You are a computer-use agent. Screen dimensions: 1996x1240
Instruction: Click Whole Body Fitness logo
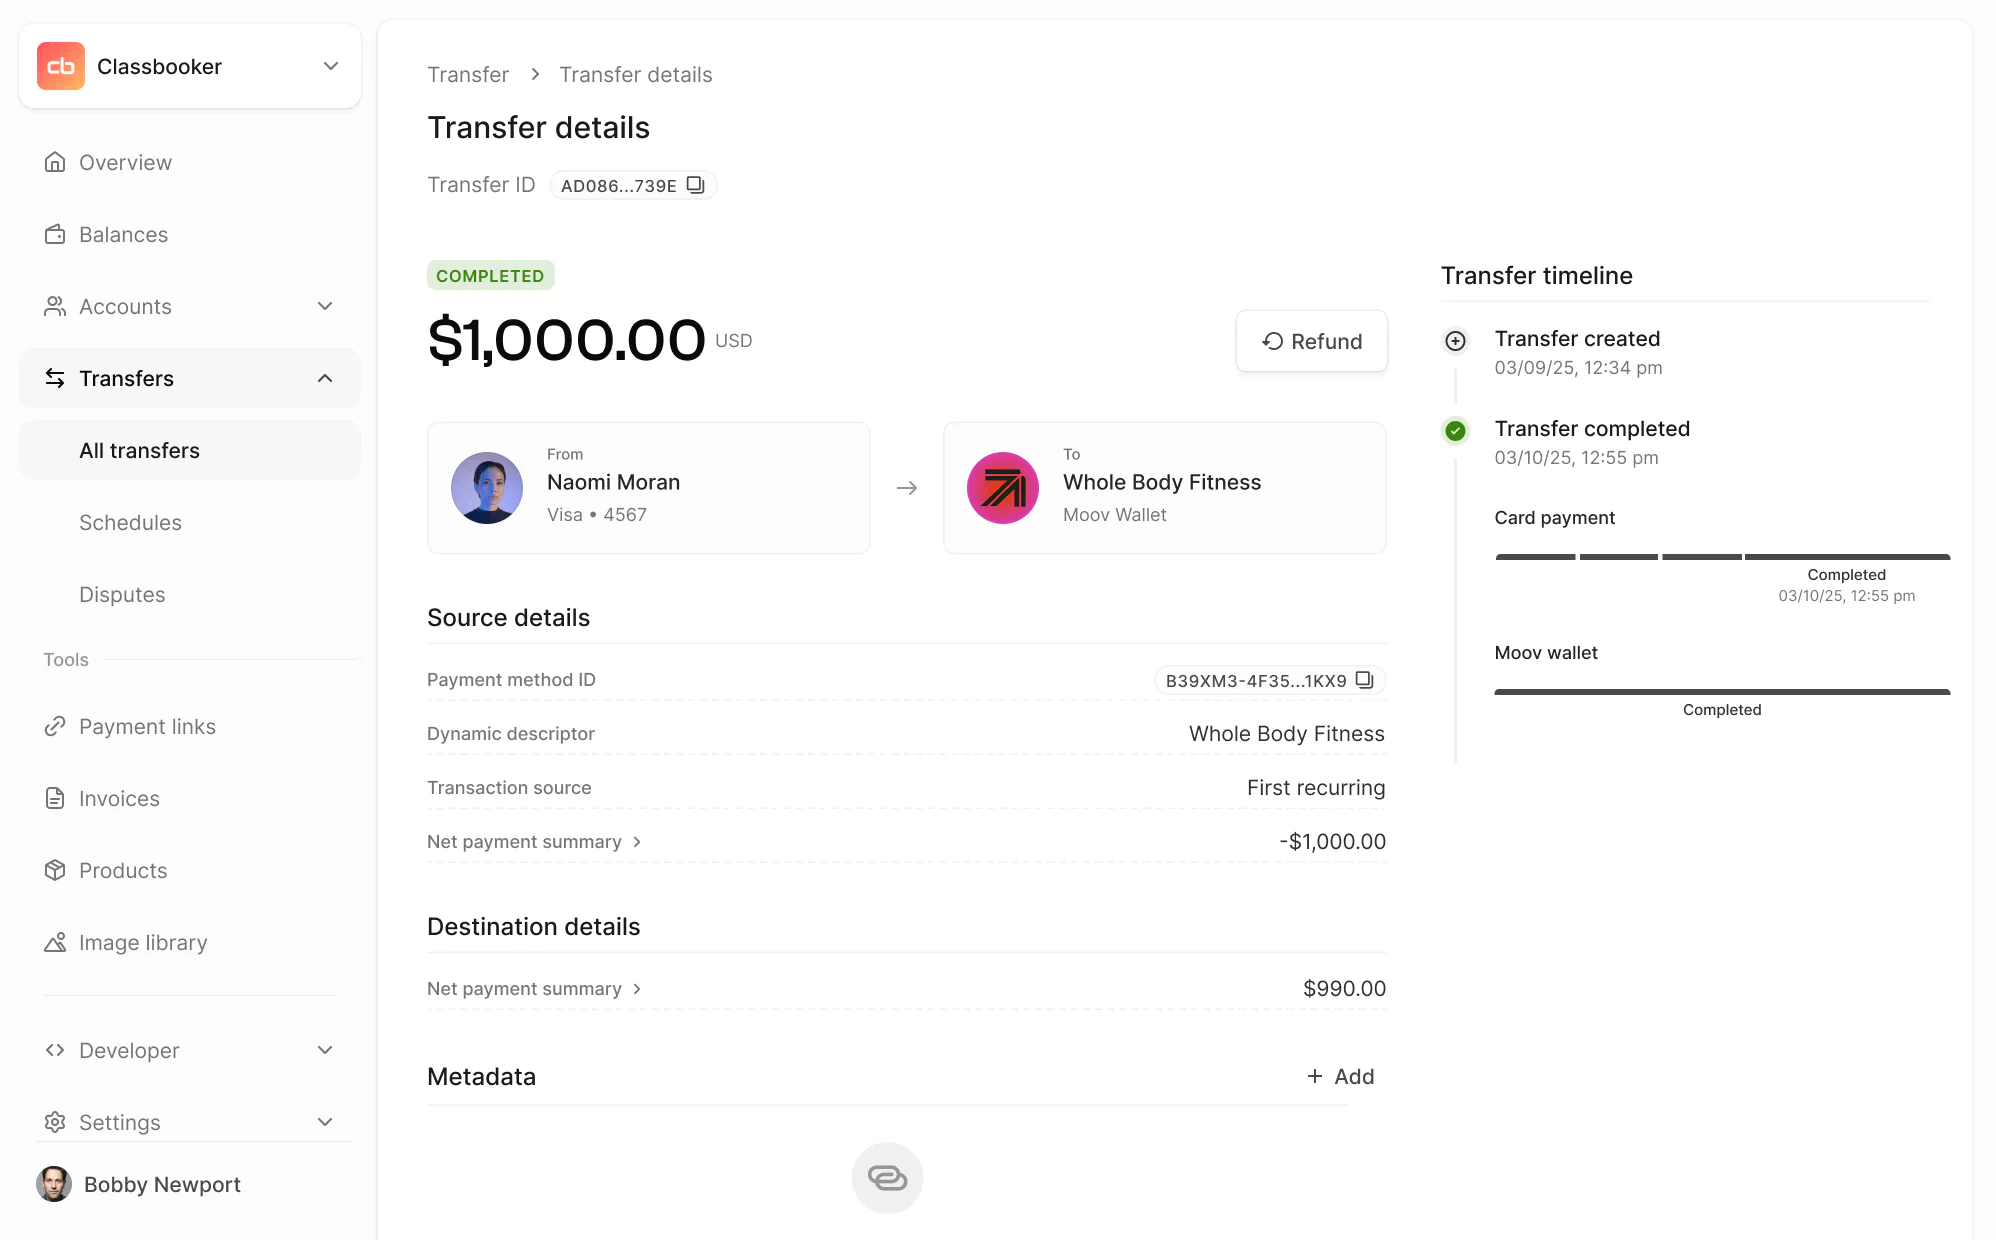click(1003, 488)
